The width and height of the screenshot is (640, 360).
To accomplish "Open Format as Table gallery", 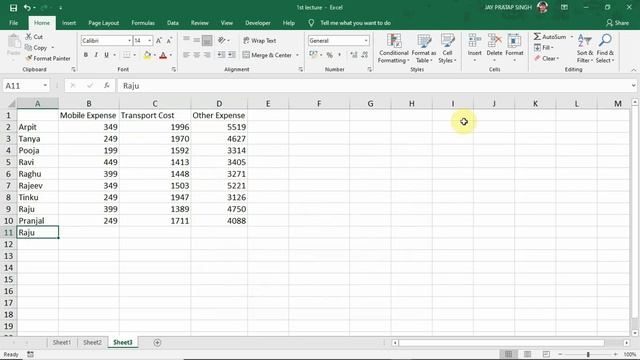I will pos(424,49).
